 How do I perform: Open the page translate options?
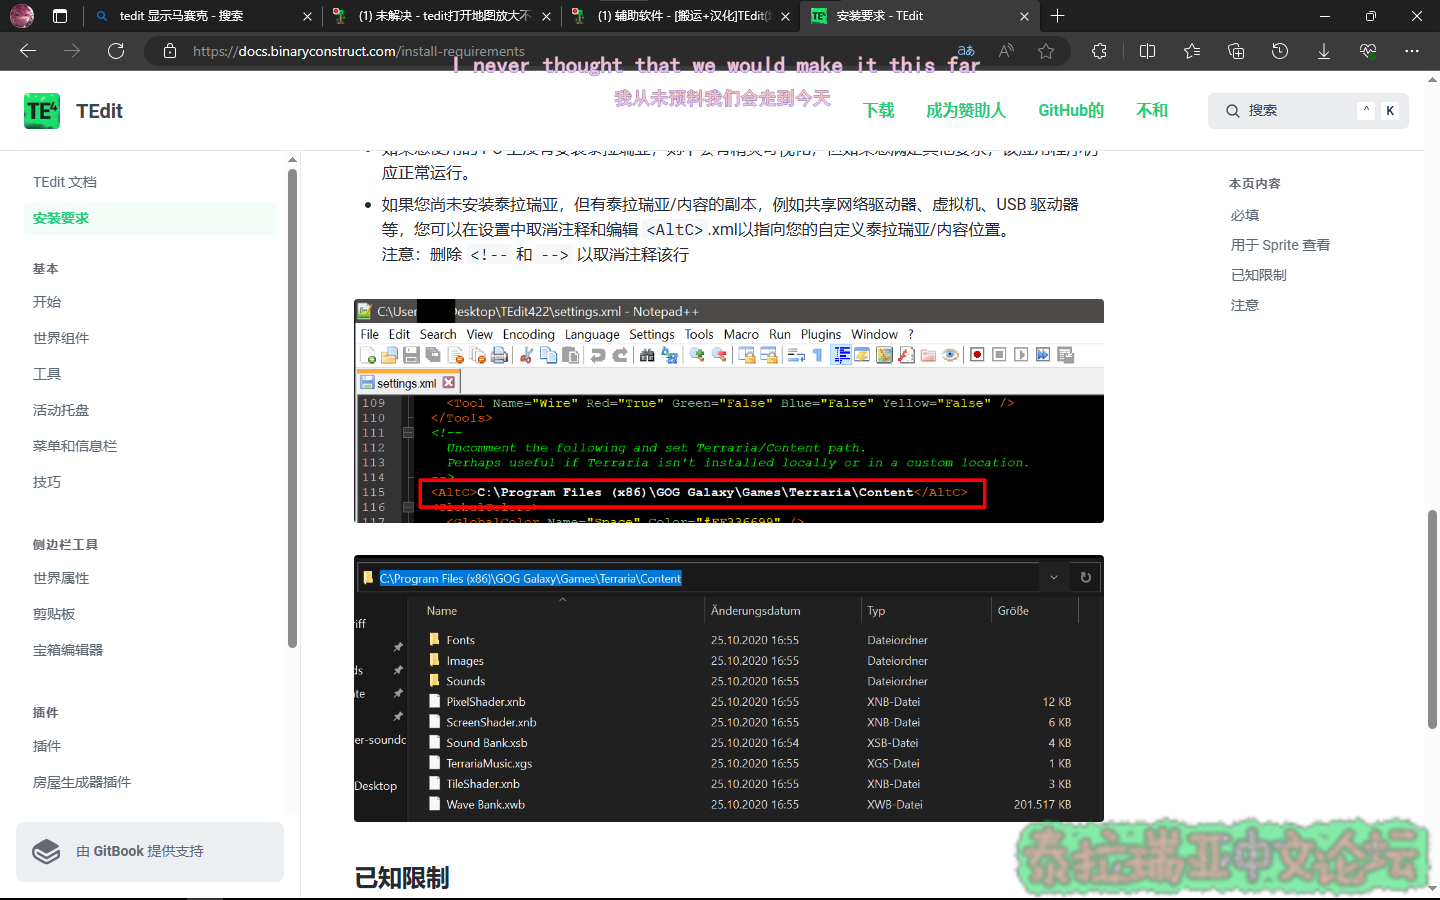tap(966, 51)
